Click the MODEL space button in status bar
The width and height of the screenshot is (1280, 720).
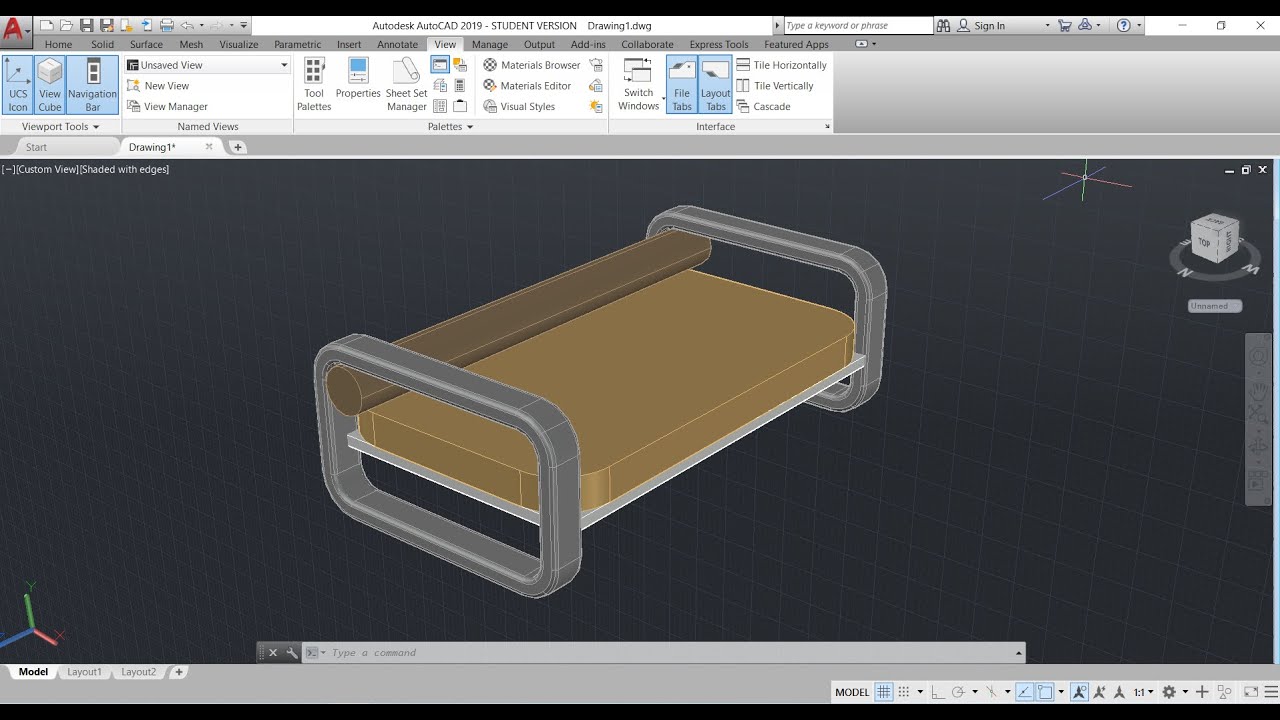click(852, 692)
